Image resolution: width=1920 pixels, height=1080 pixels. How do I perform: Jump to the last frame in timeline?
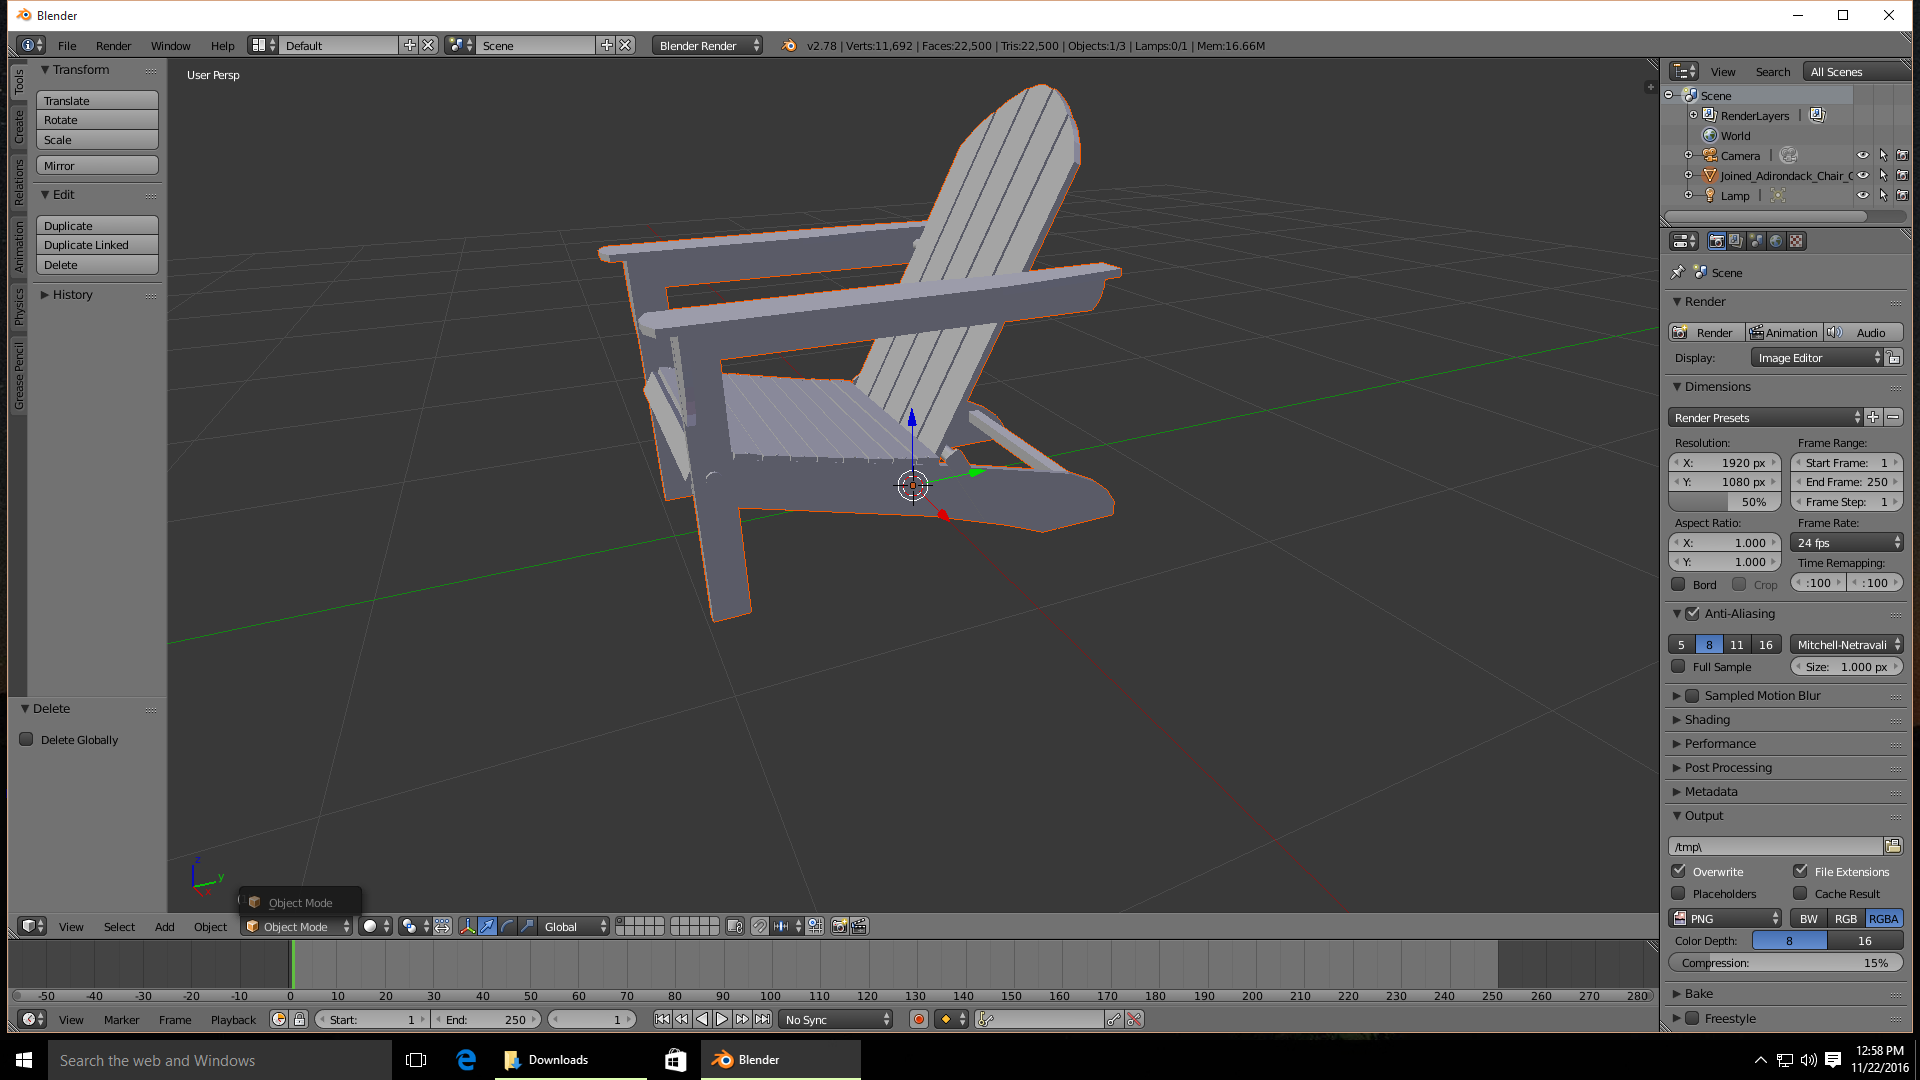763,1019
